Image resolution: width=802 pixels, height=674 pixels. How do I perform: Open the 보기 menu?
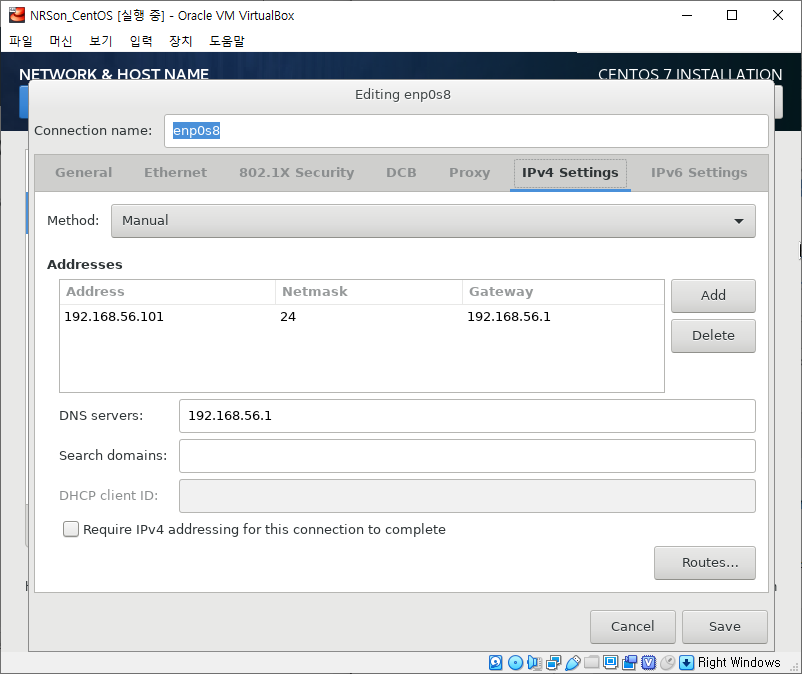coord(101,41)
